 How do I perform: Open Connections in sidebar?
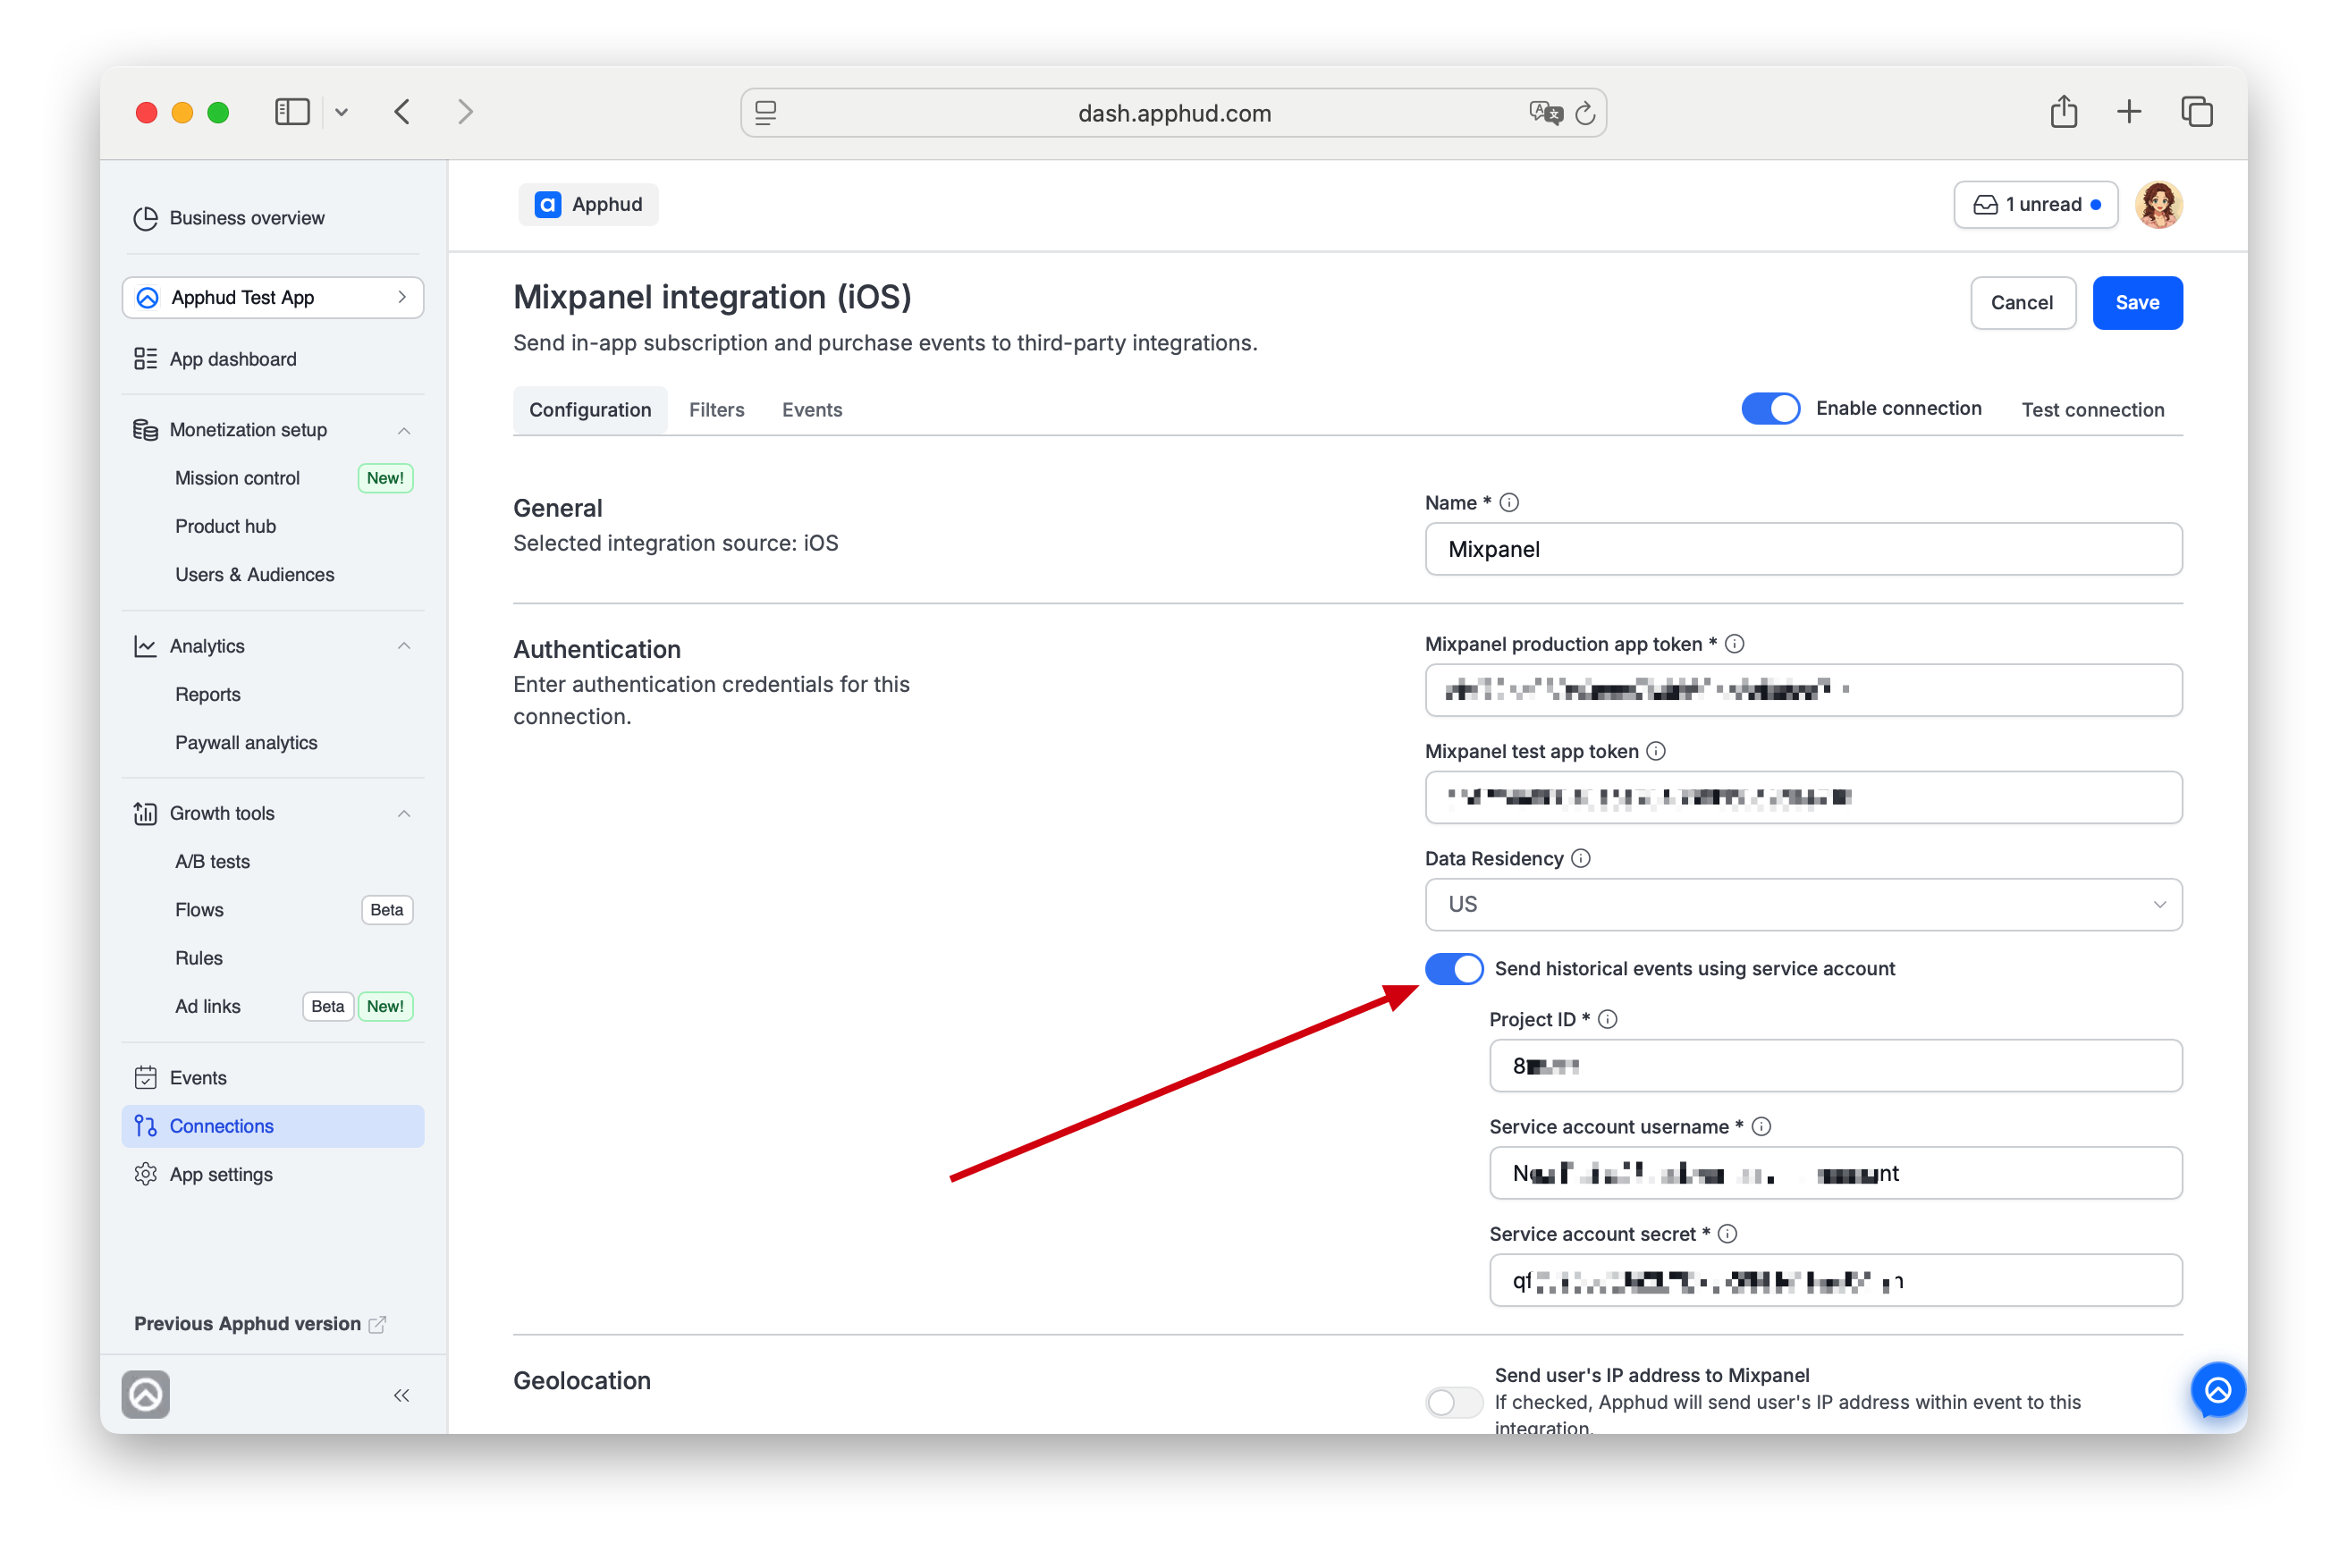click(x=273, y=1126)
